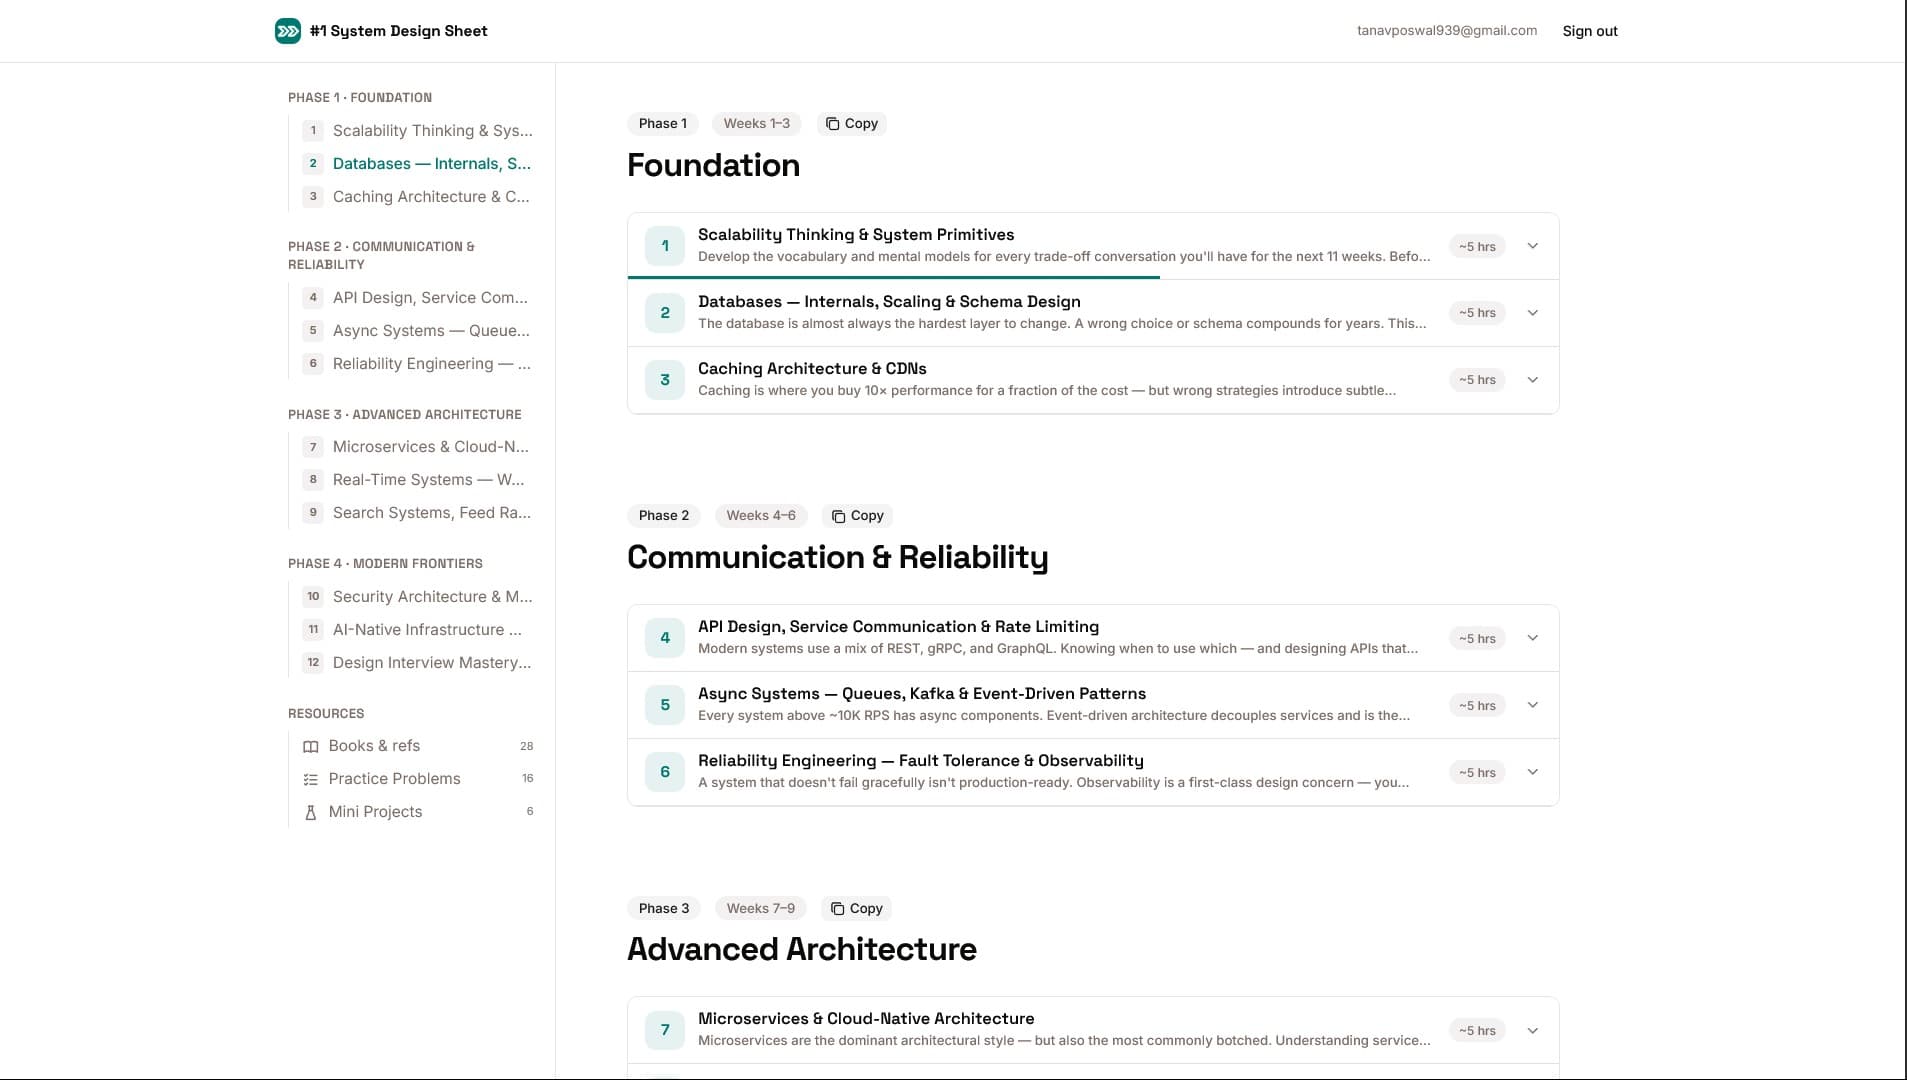Select sidebar item Async Systems — Queue...
Image resolution: width=1907 pixels, height=1080 pixels.
tap(418, 331)
